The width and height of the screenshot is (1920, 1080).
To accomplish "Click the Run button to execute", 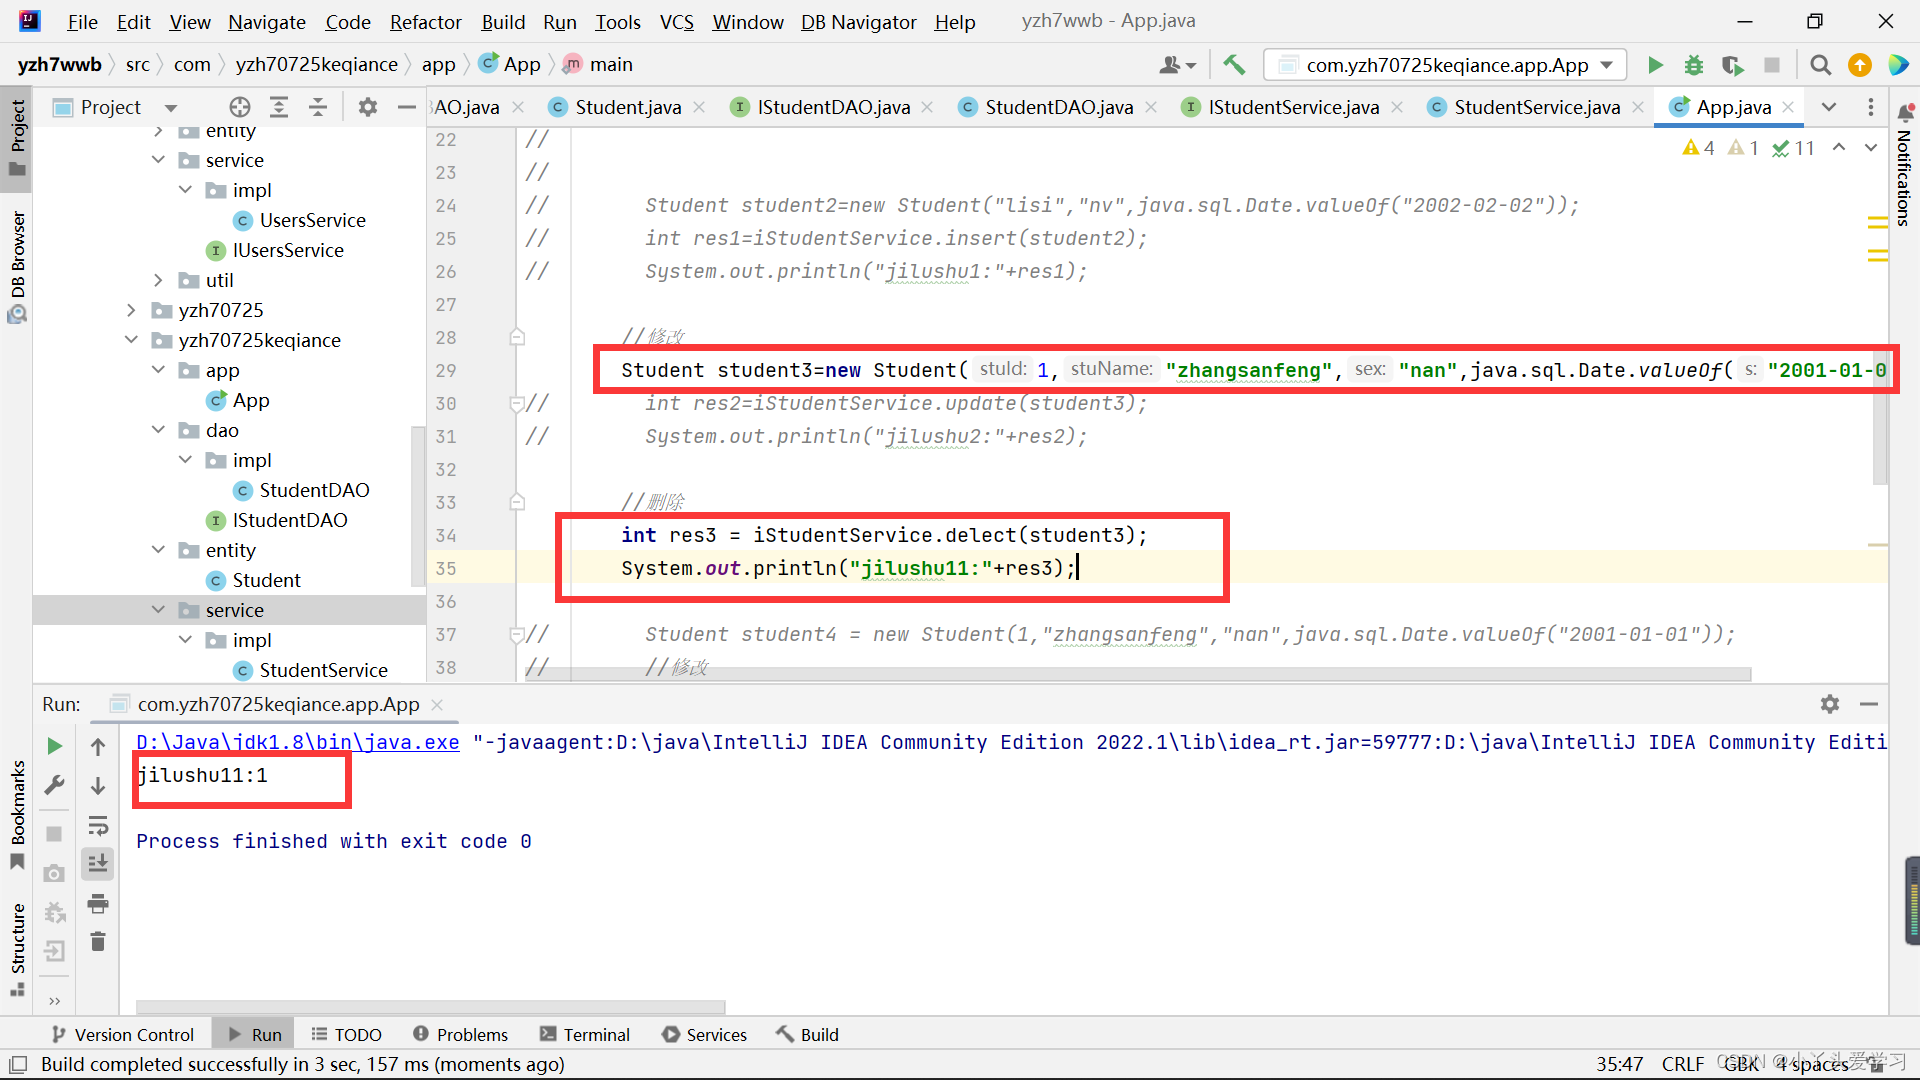I will pyautogui.click(x=1654, y=66).
